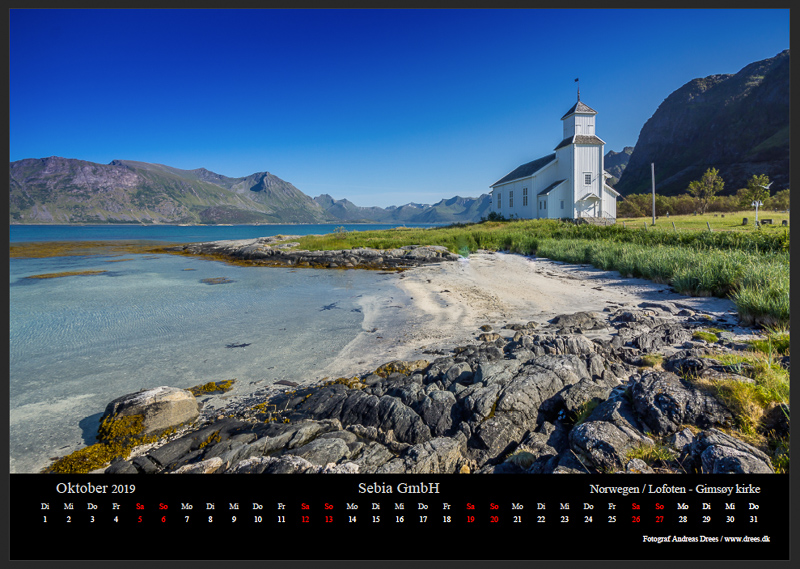Select red Sunday date 20
The height and width of the screenshot is (569, 800).
point(494,519)
